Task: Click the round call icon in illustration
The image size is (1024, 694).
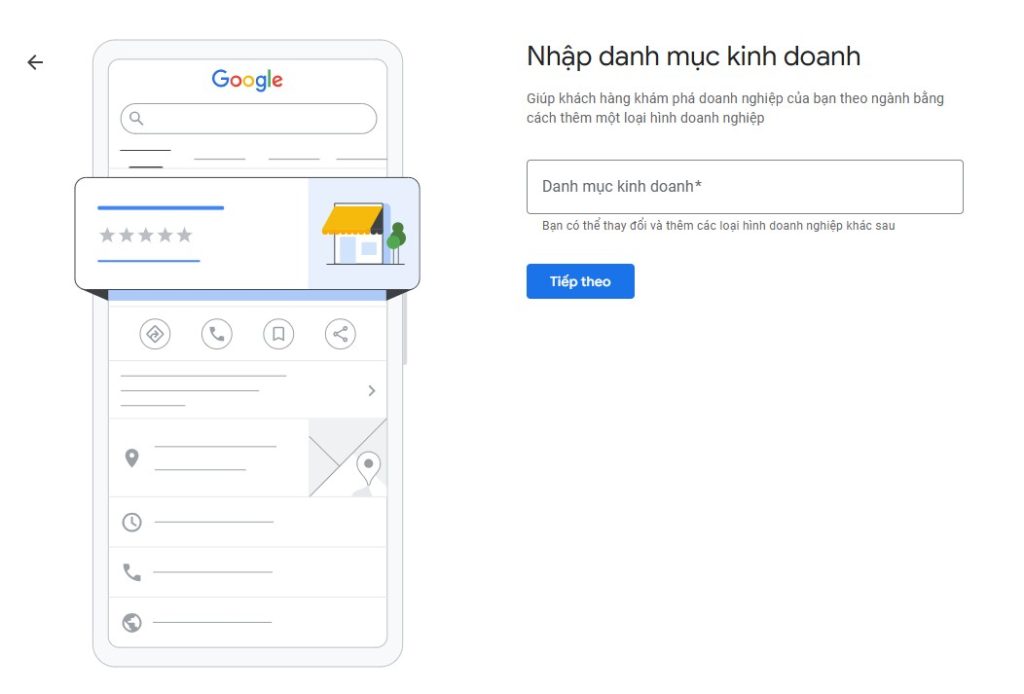Action: click(217, 334)
